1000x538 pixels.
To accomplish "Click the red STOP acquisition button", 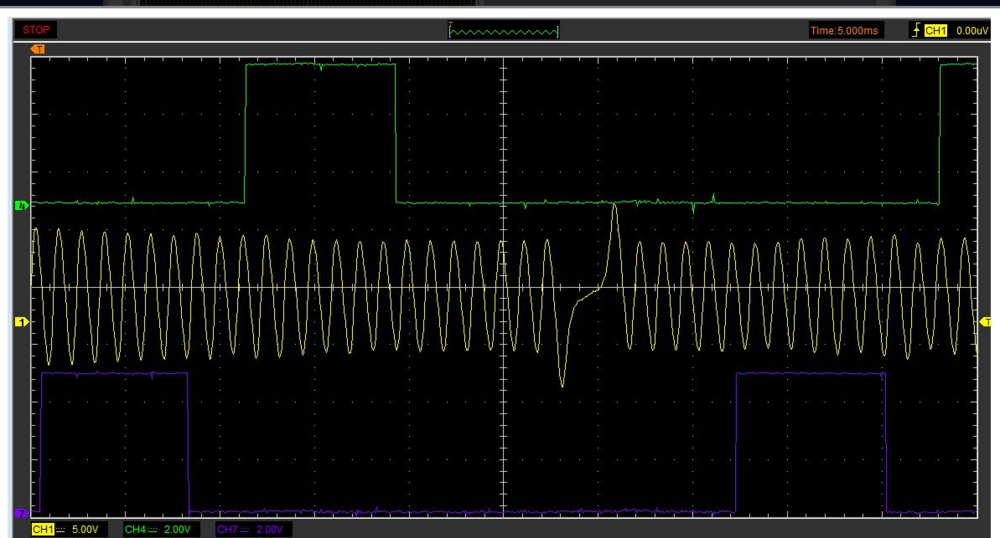I will point(36,30).
